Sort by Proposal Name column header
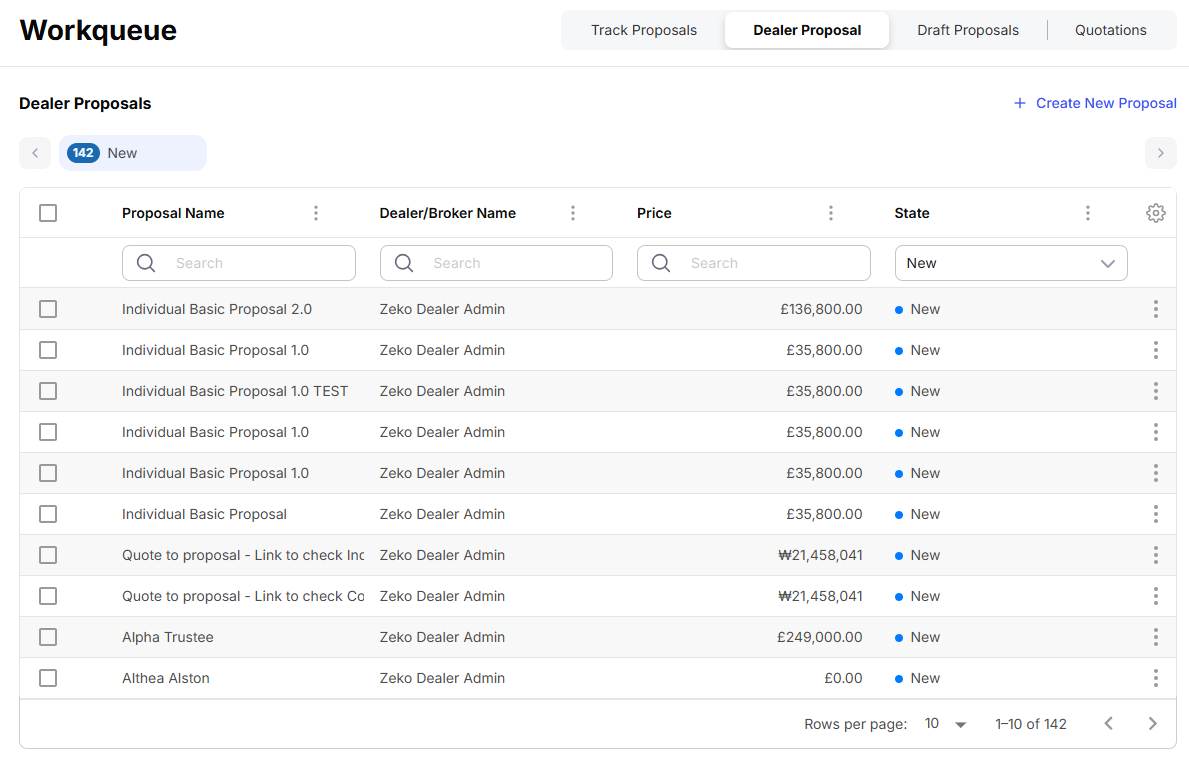Screen dimensions: 1189x774 (173, 213)
